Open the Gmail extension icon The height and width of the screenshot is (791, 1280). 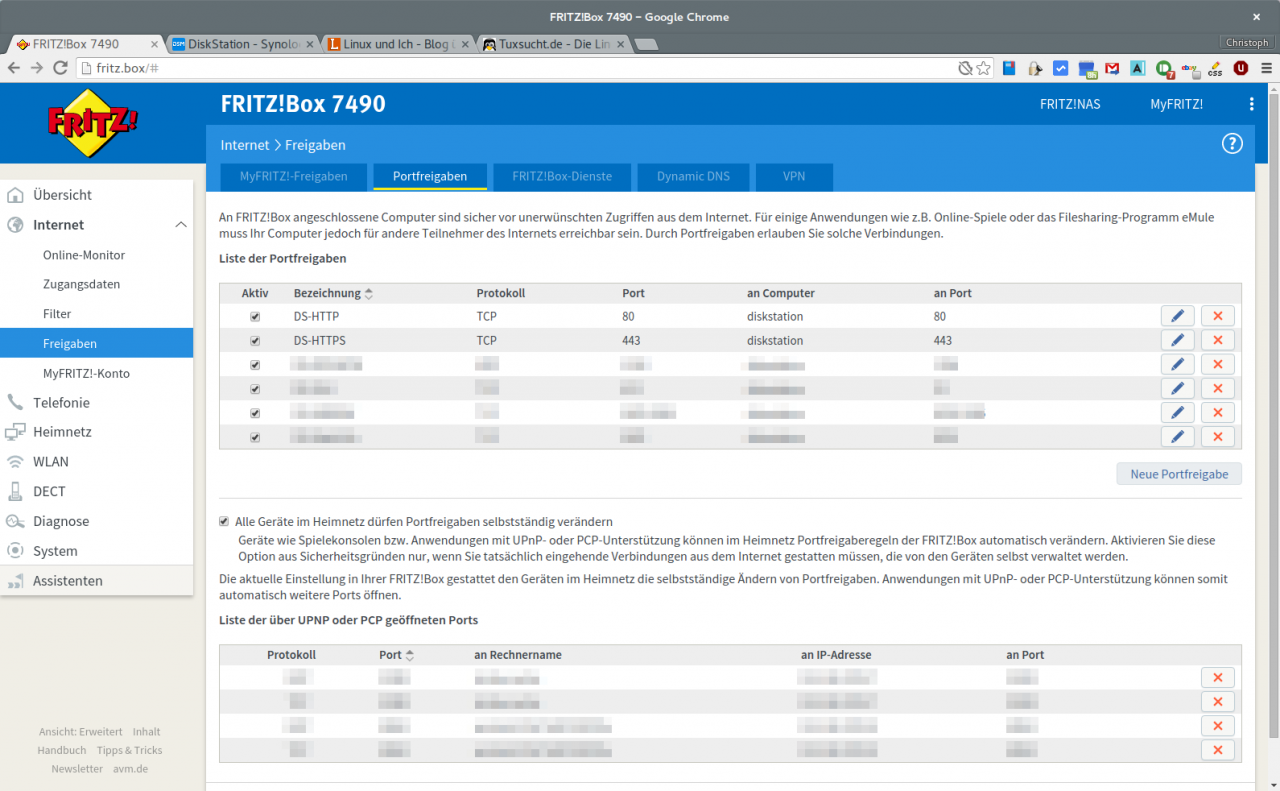coord(1112,68)
